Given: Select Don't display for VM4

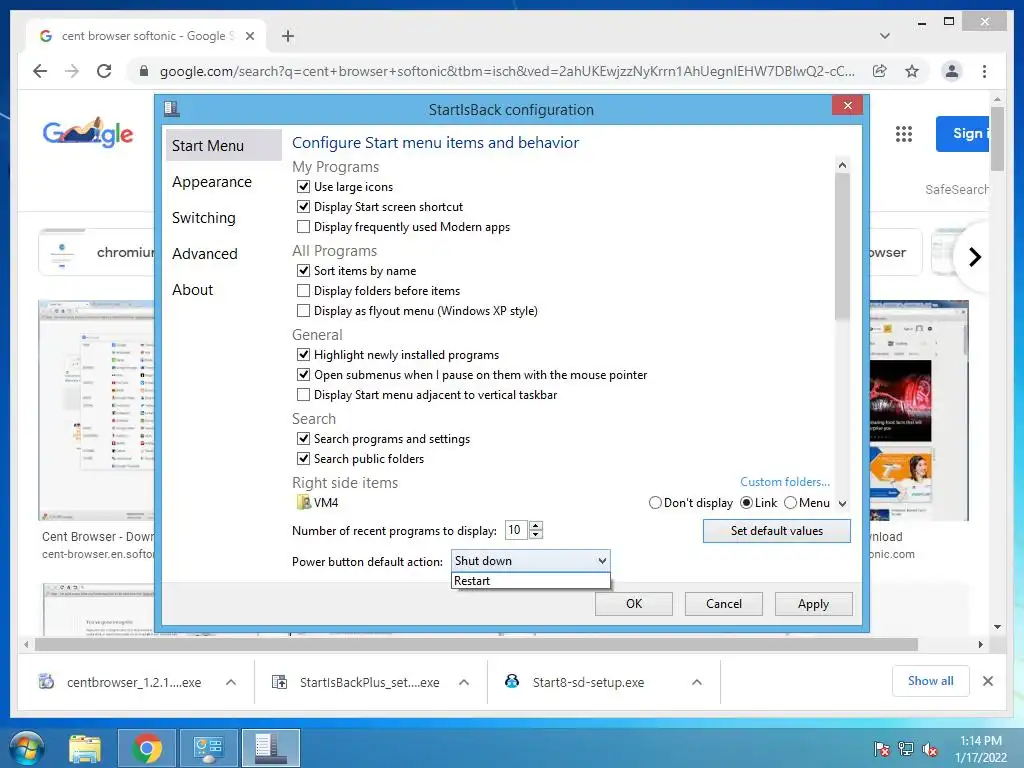Looking at the screenshot, I should click(655, 503).
